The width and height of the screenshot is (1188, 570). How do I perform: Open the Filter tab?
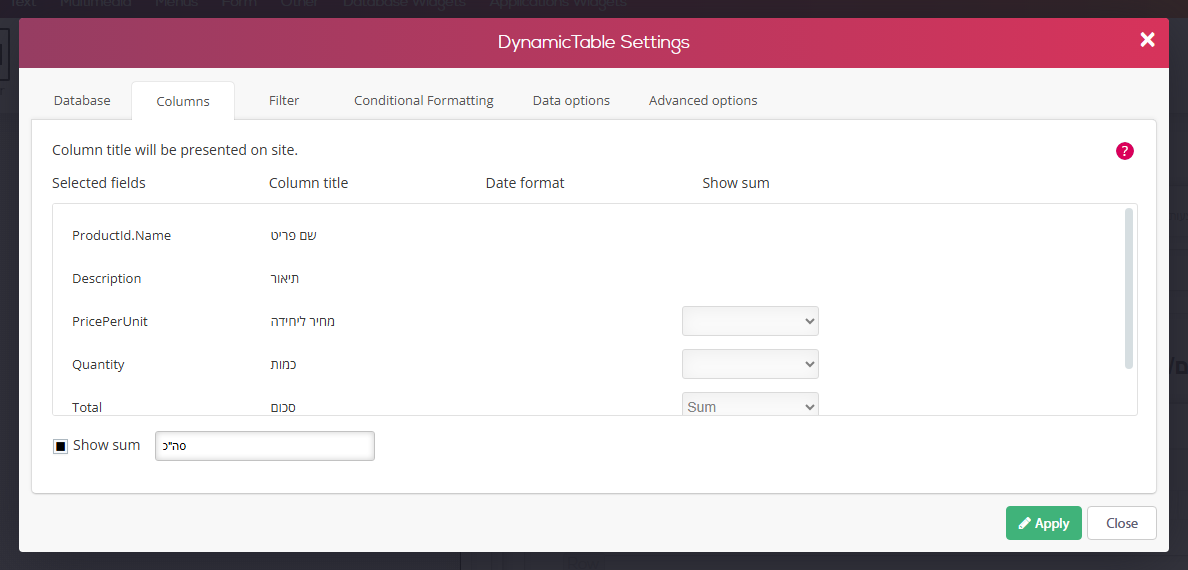[284, 100]
